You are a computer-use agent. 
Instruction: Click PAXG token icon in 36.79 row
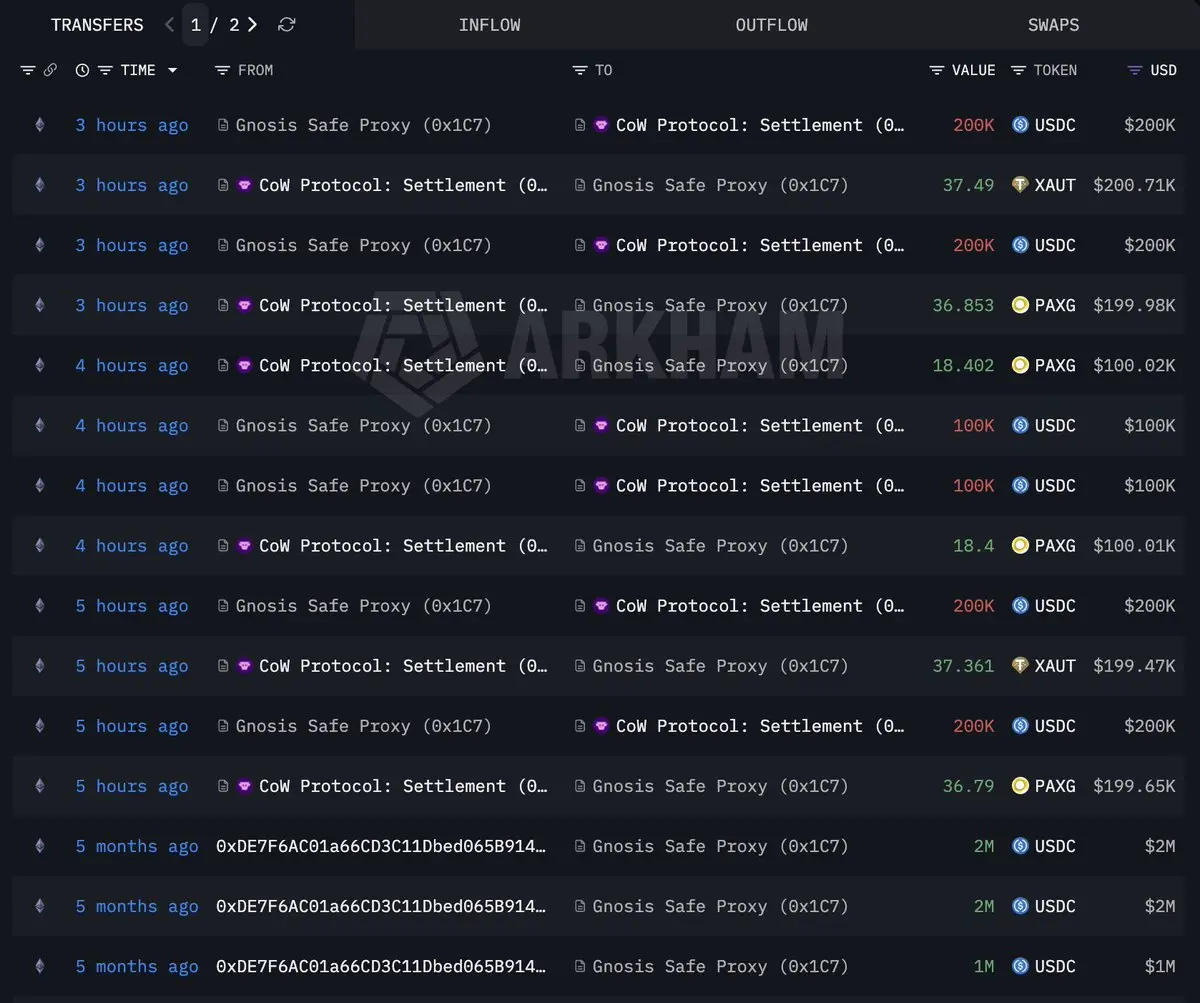[1020, 785]
